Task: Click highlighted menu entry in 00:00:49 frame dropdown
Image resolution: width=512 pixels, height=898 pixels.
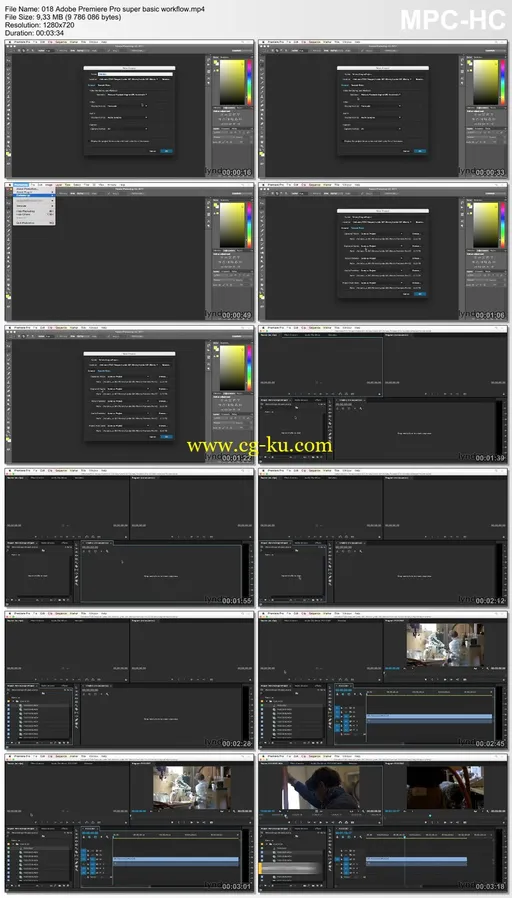Action: (x=33, y=195)
